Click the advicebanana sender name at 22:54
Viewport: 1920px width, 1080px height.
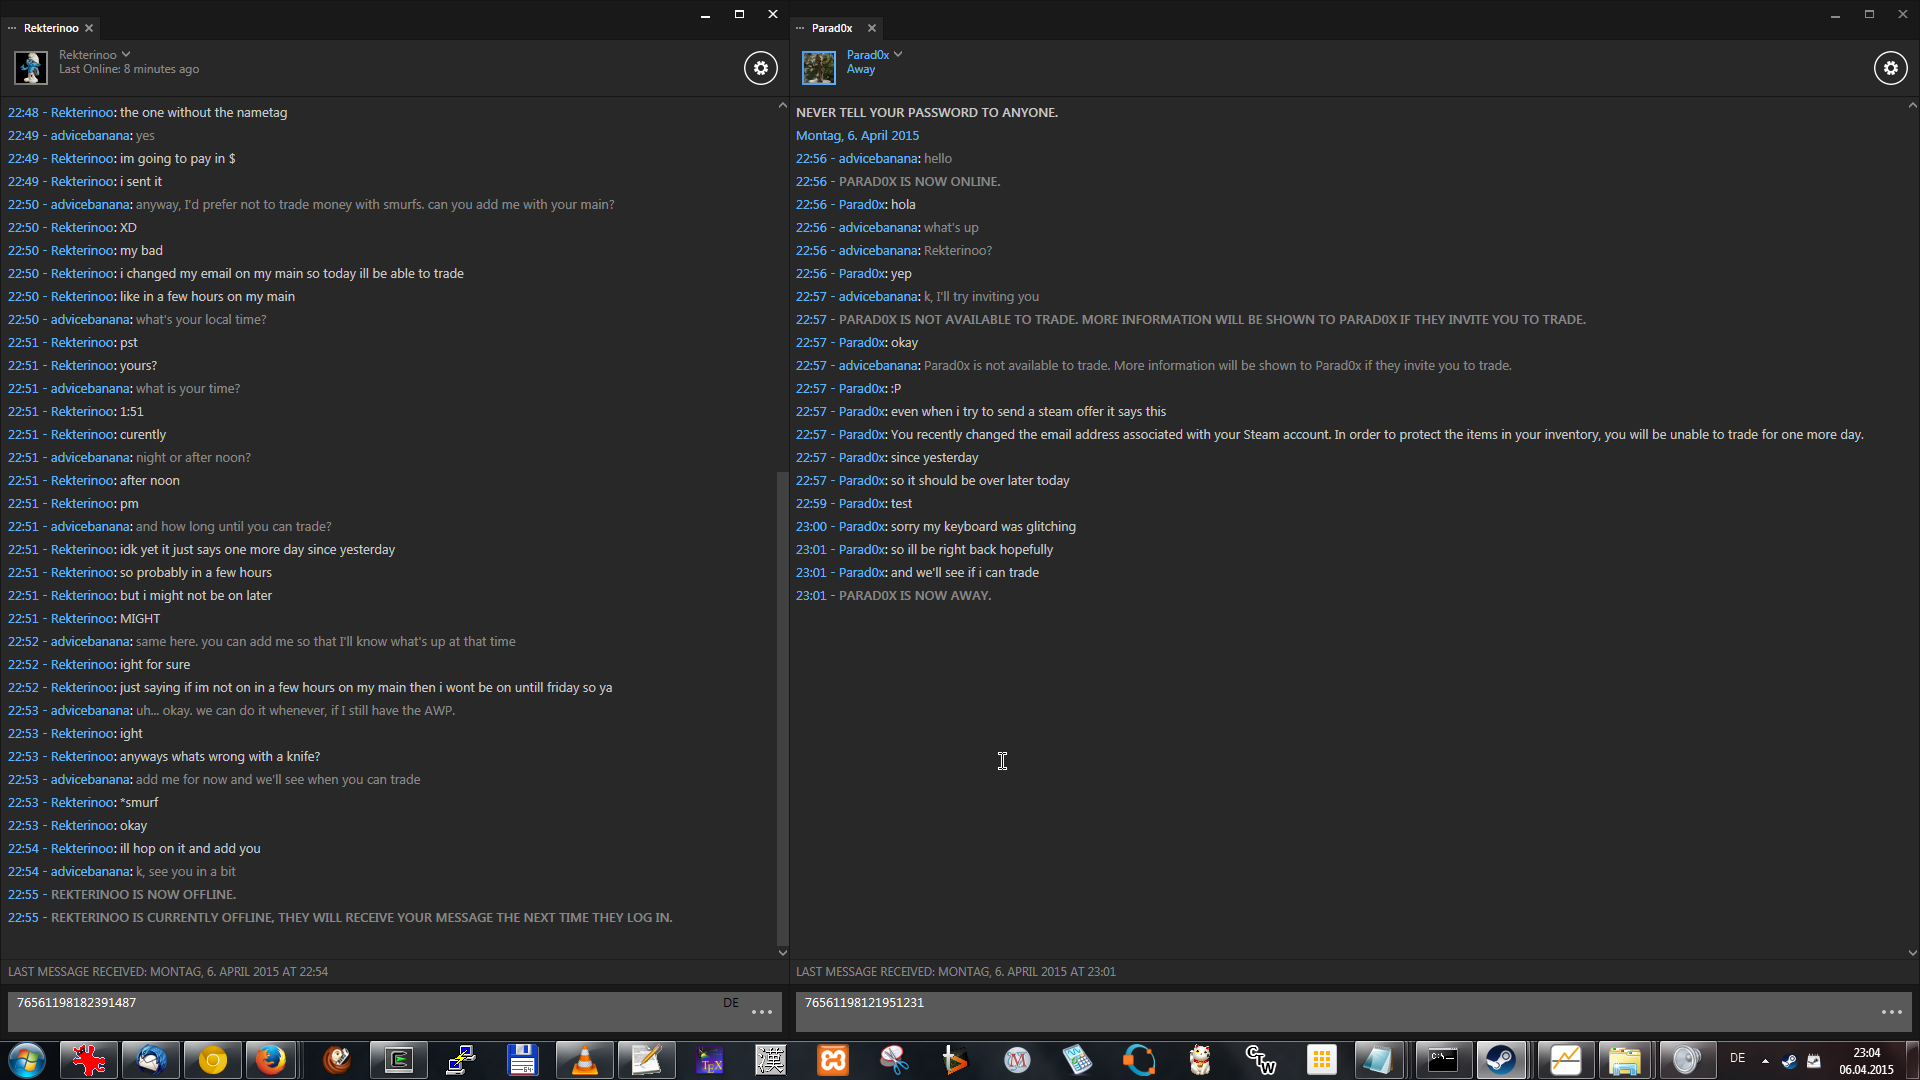tap(90, 872)
